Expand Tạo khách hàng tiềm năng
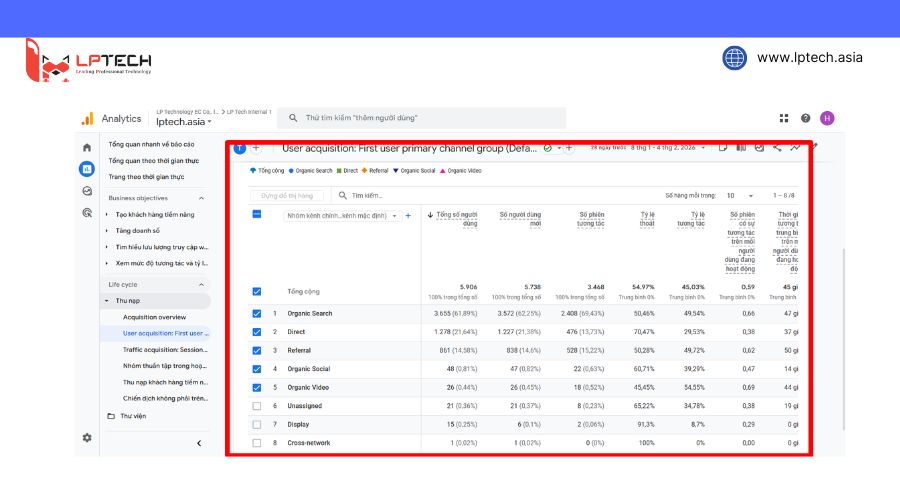Viewport: 900px width, 500px height. click(107, 215)
